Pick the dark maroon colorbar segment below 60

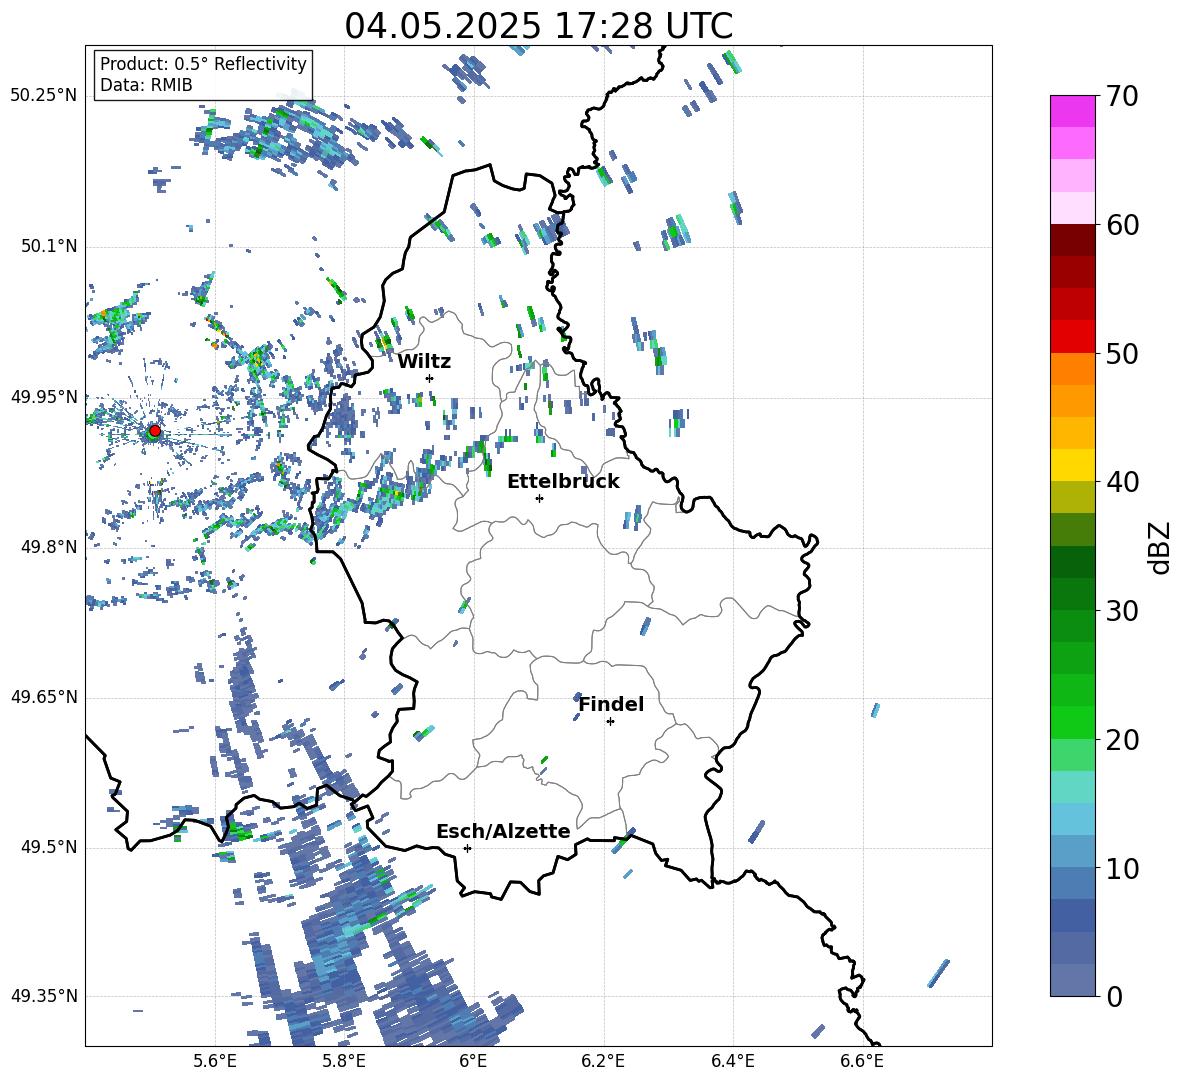point(1073,240)
